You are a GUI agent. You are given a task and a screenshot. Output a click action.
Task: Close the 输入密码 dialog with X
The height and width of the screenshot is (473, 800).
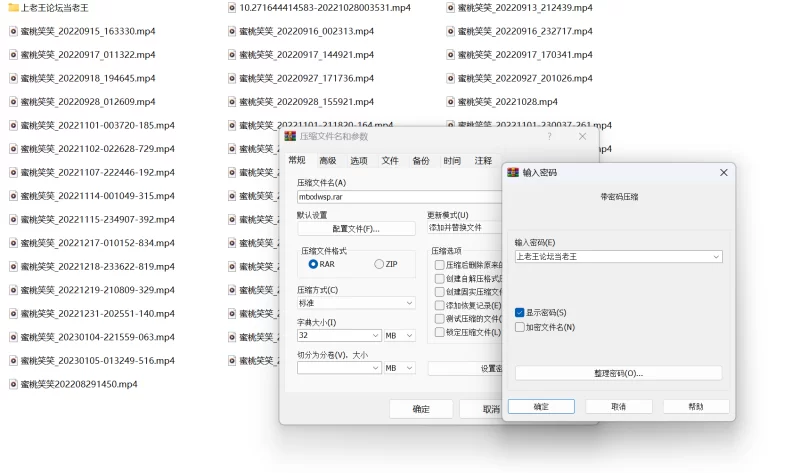723,172
